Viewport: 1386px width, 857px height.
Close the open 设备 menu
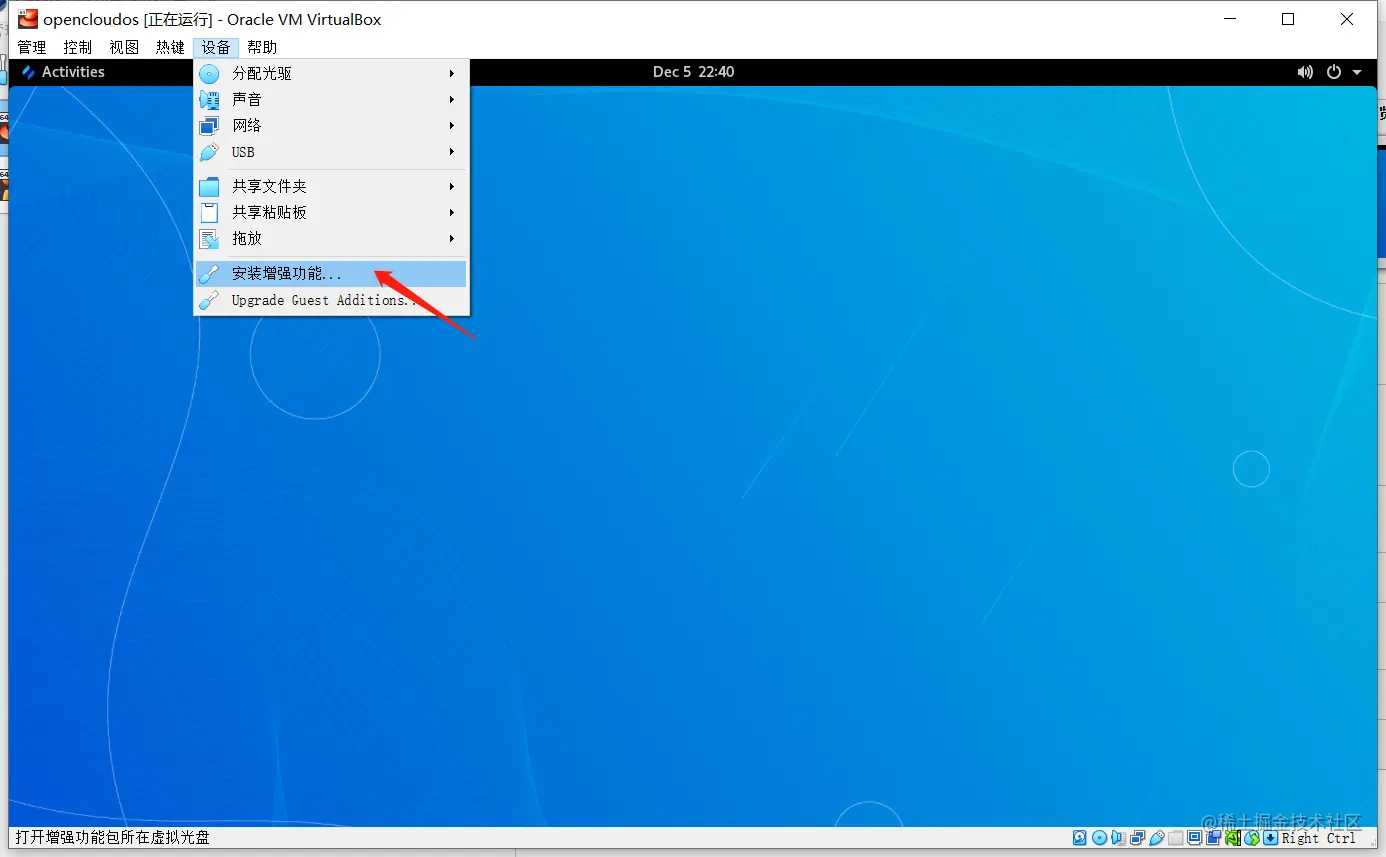click(216, 47)
